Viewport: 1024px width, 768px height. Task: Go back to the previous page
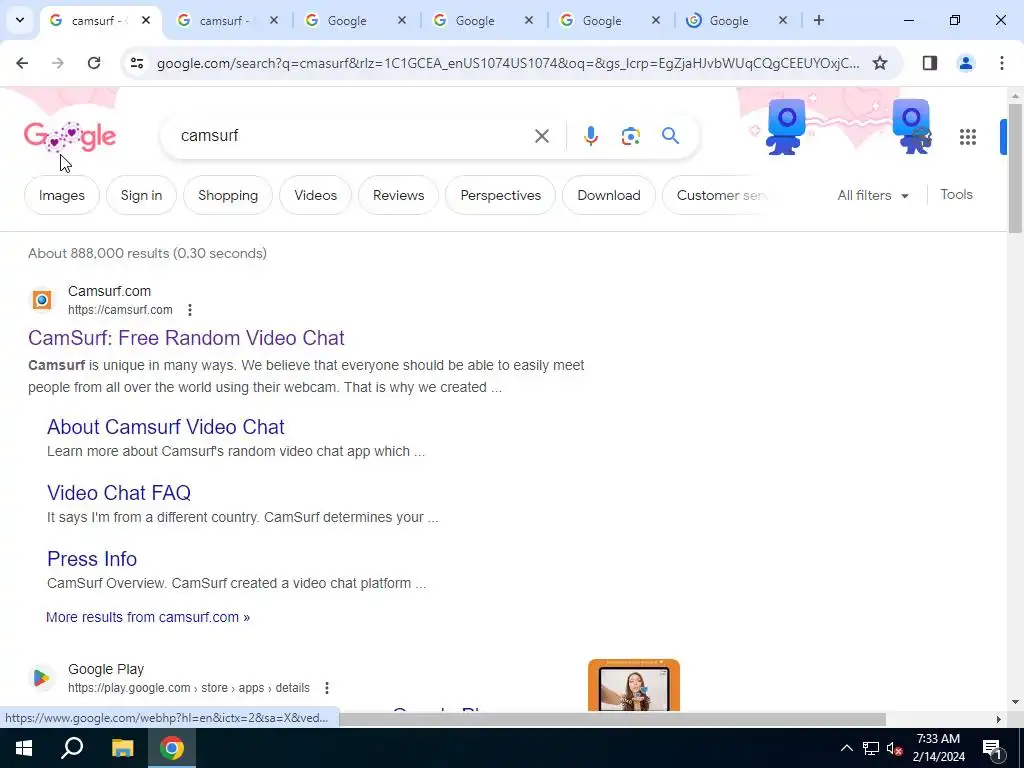tap(22, 63)
